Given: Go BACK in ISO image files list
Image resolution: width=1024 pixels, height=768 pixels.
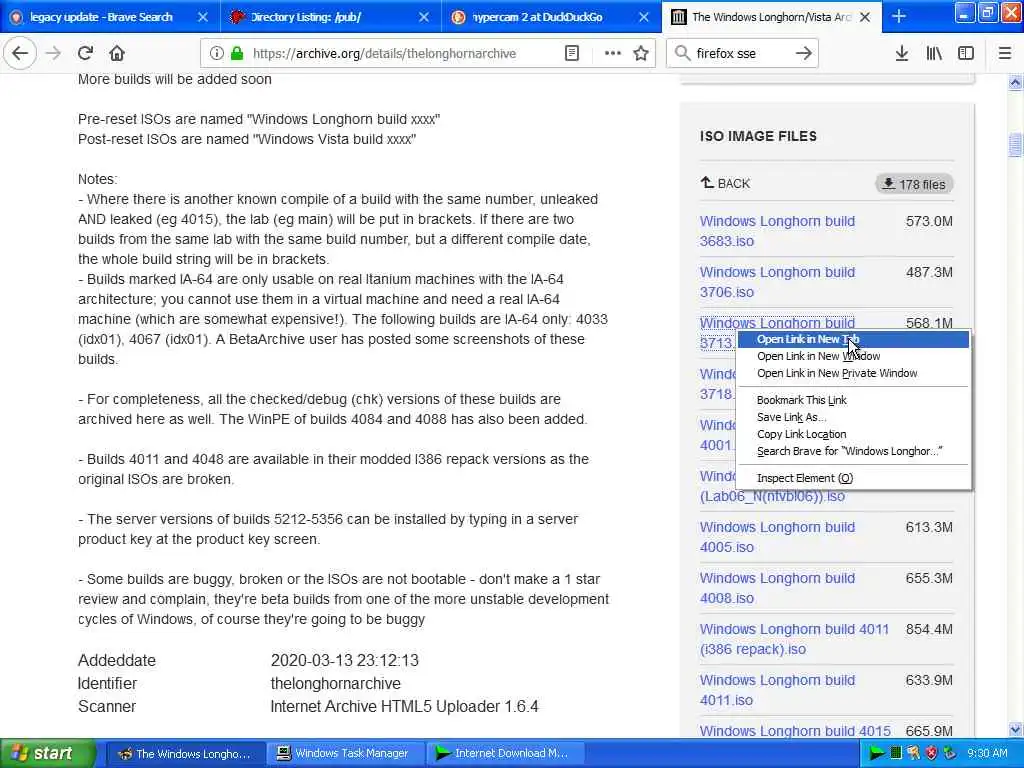Looking at the screenshot, I should coord(726,184).
